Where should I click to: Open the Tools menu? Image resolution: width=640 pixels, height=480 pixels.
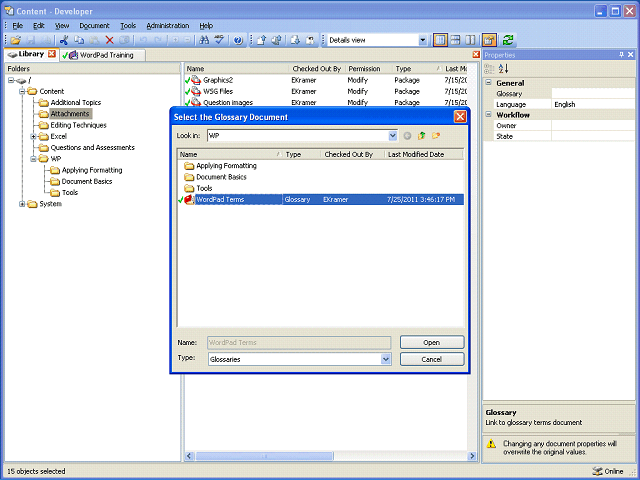click(x=128, y=26)
